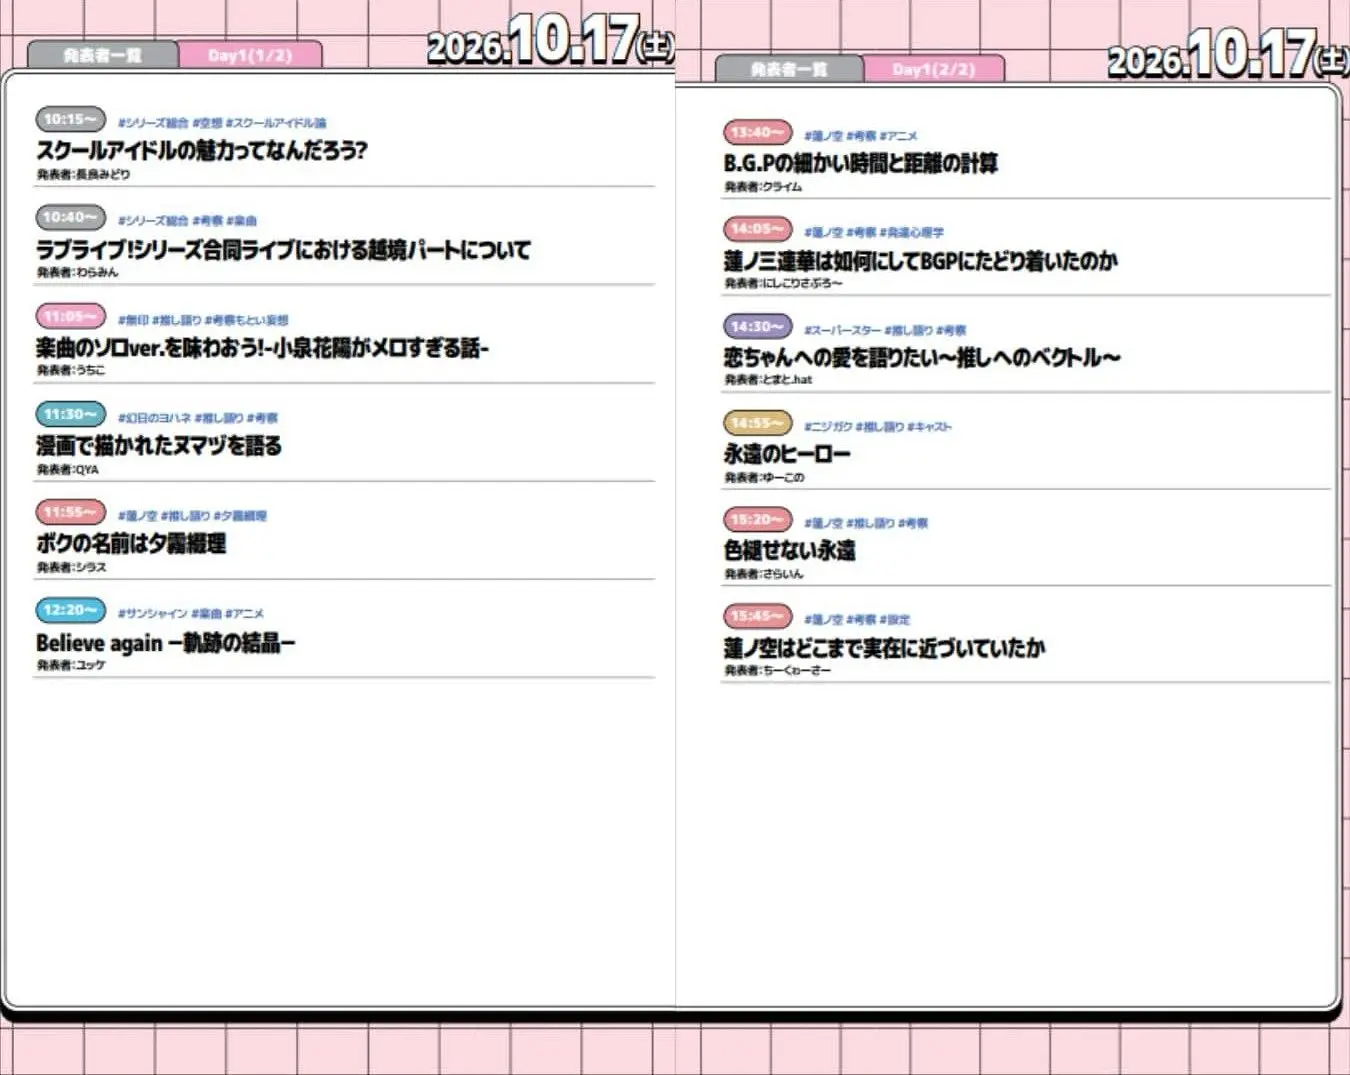
Task: Open the talk on ラブライブ!シリーズ合同ライブ越境パート
Action: click(x=283, y=249)
